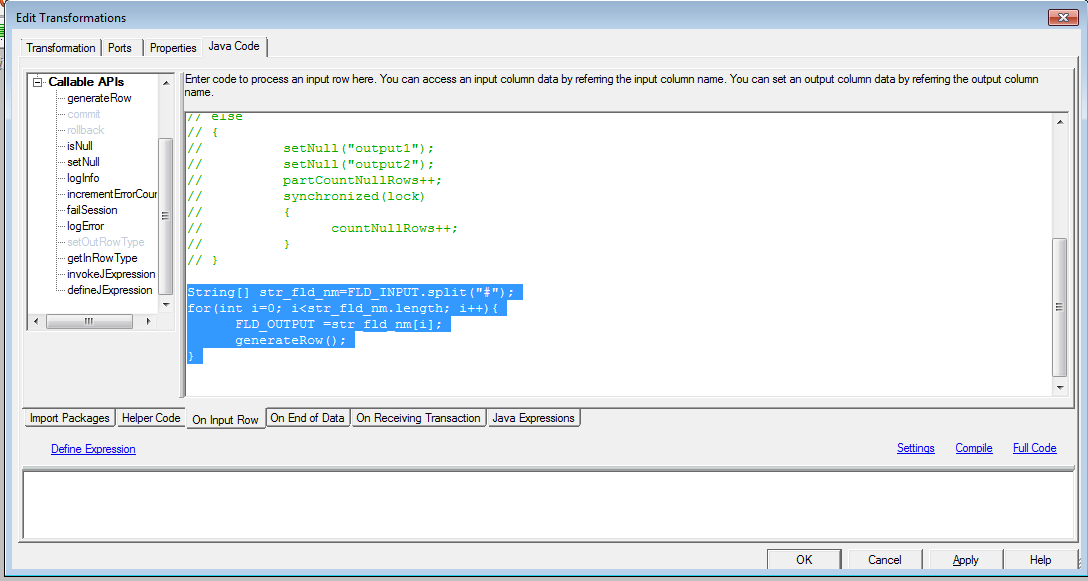Click the Compile link
Image resolution: width=1088 pixels, height=581 pixels.
click(974, 448)
